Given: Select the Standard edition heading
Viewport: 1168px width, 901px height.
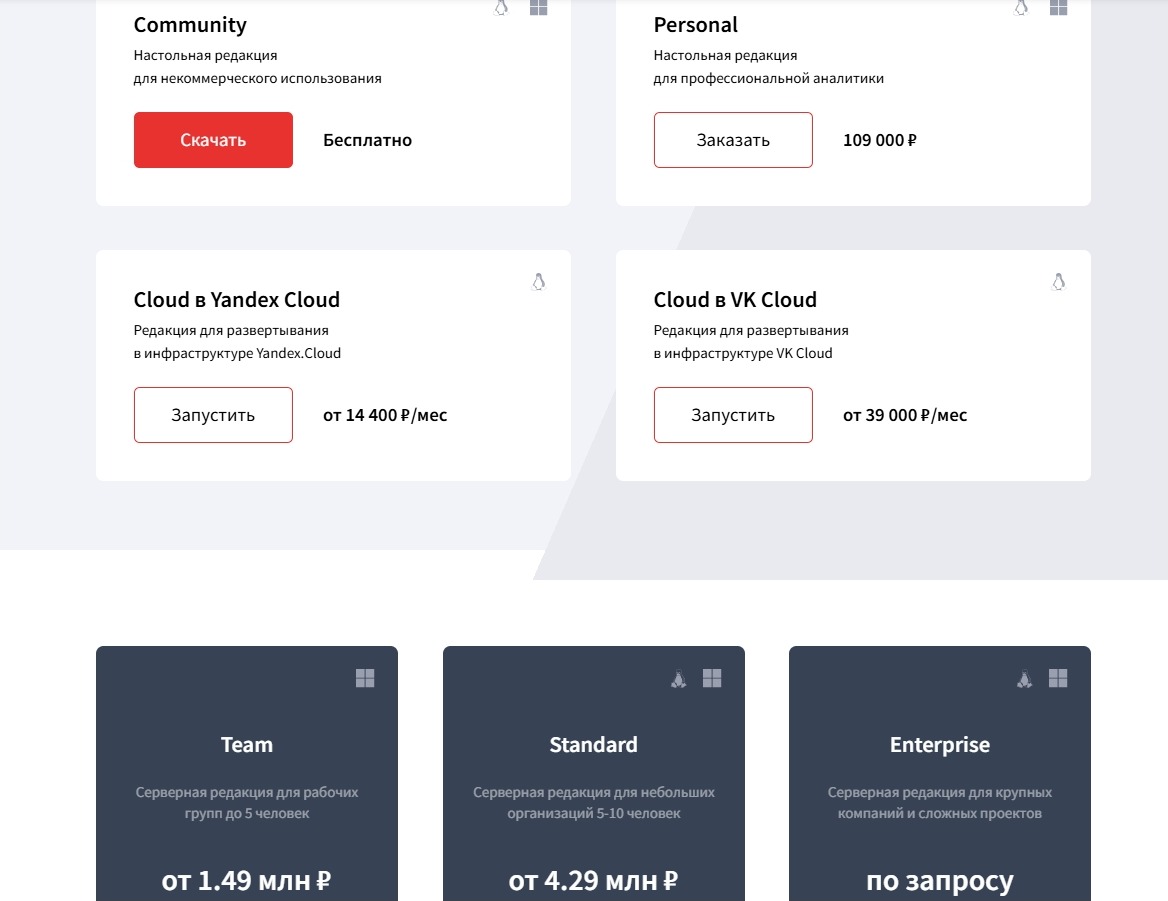Looking at the screenshot, I should pos(593,745).
